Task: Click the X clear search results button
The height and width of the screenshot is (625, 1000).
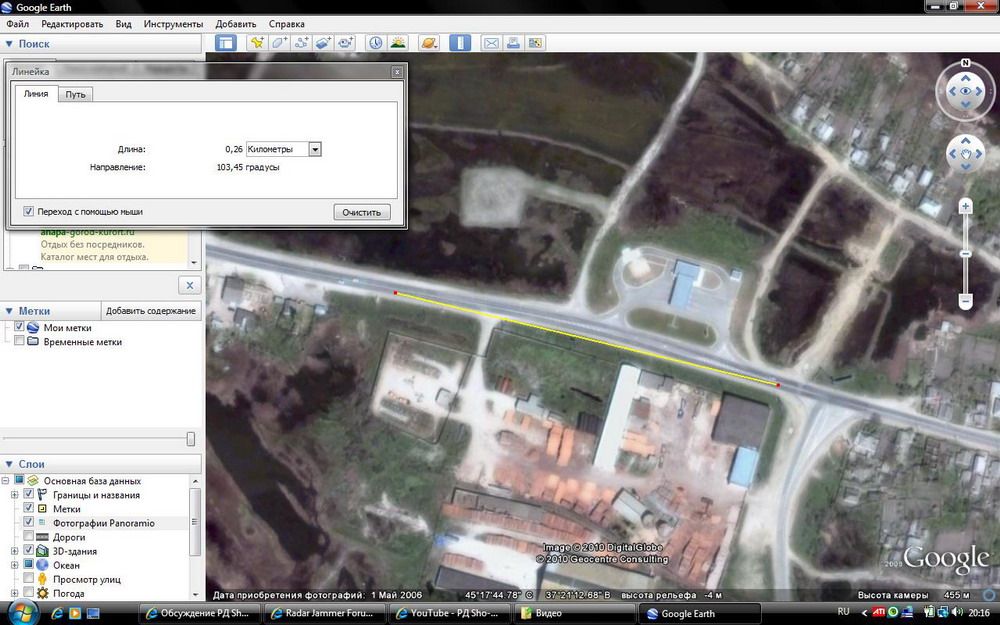Action: (x=189, y=285)
